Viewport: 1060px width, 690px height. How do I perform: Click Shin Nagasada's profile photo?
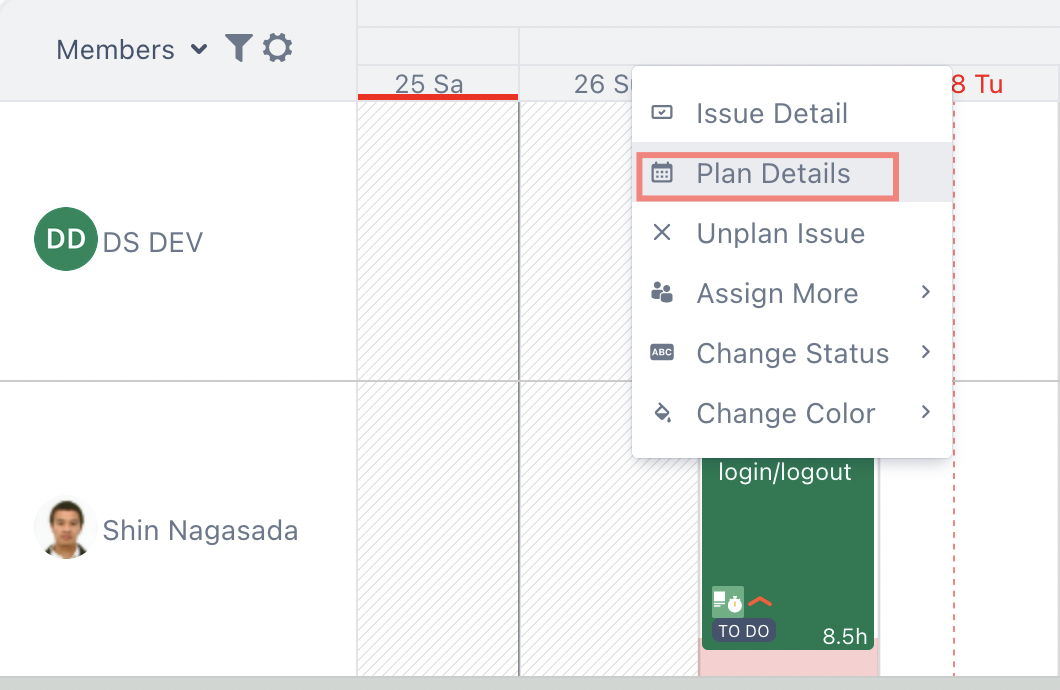(65, 529)
